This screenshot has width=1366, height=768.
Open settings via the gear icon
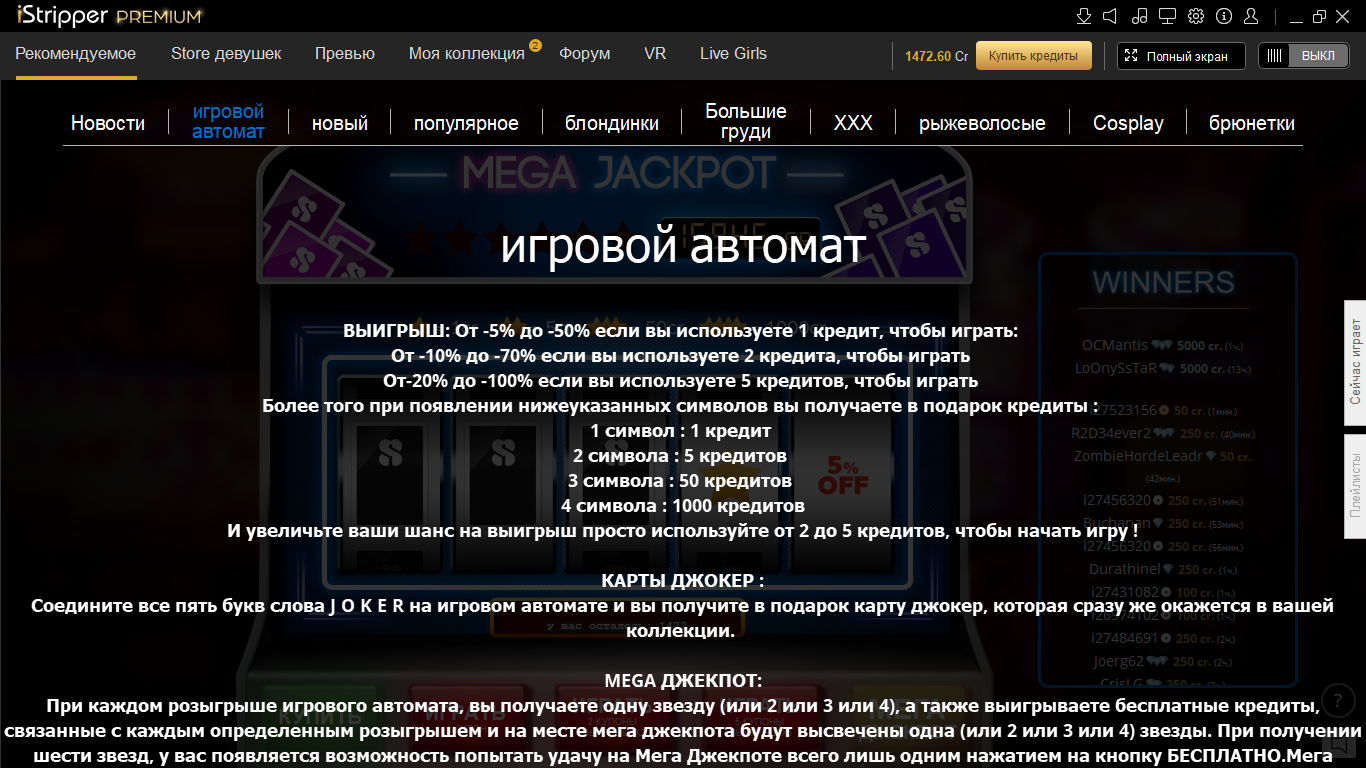coord(1195,16)
